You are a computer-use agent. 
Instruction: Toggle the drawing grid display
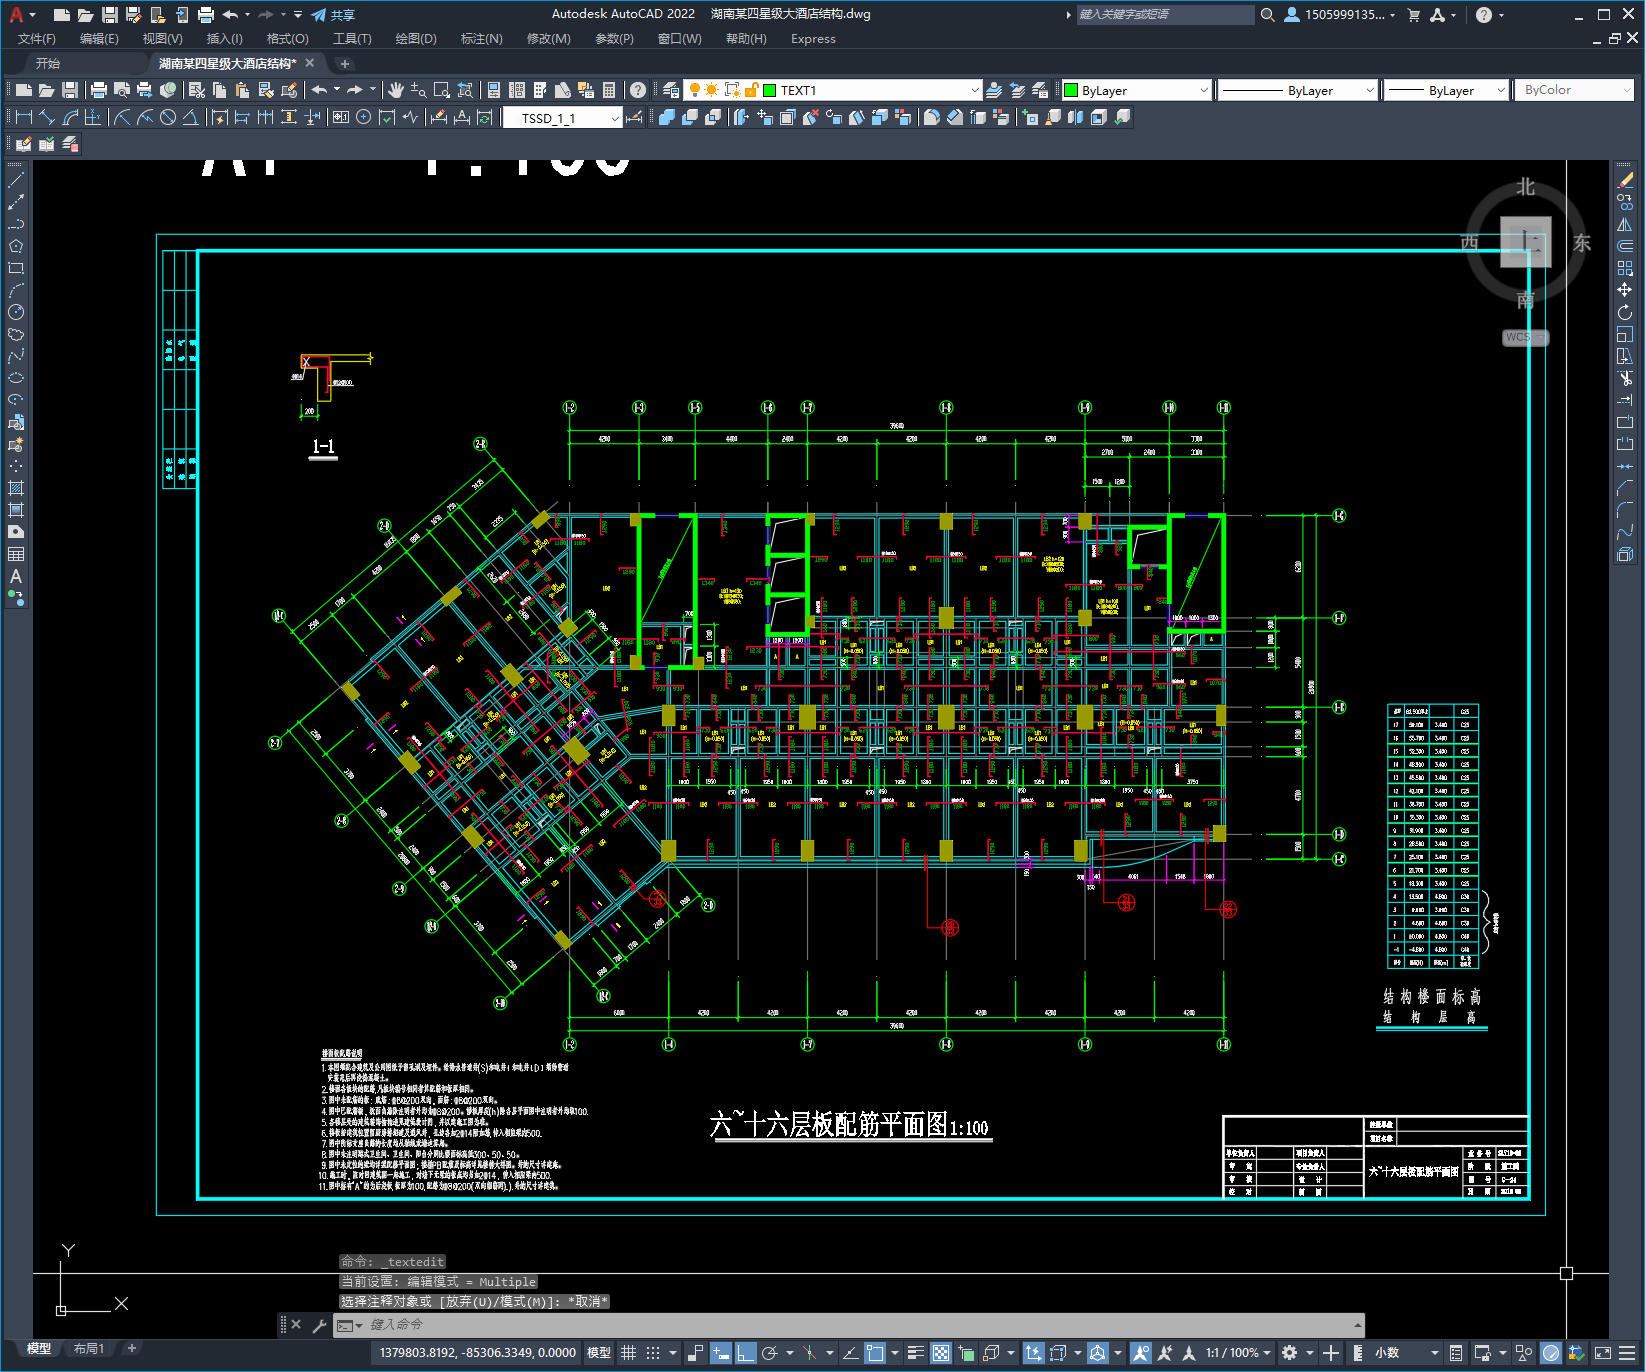point(629,1353)
